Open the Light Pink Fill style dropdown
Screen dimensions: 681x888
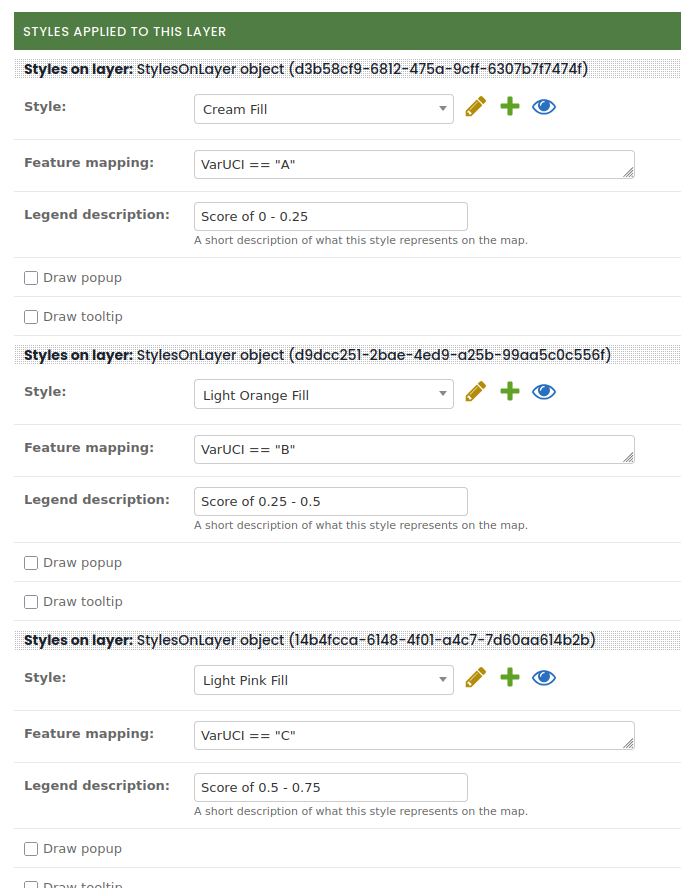click(x=323, y=680)
